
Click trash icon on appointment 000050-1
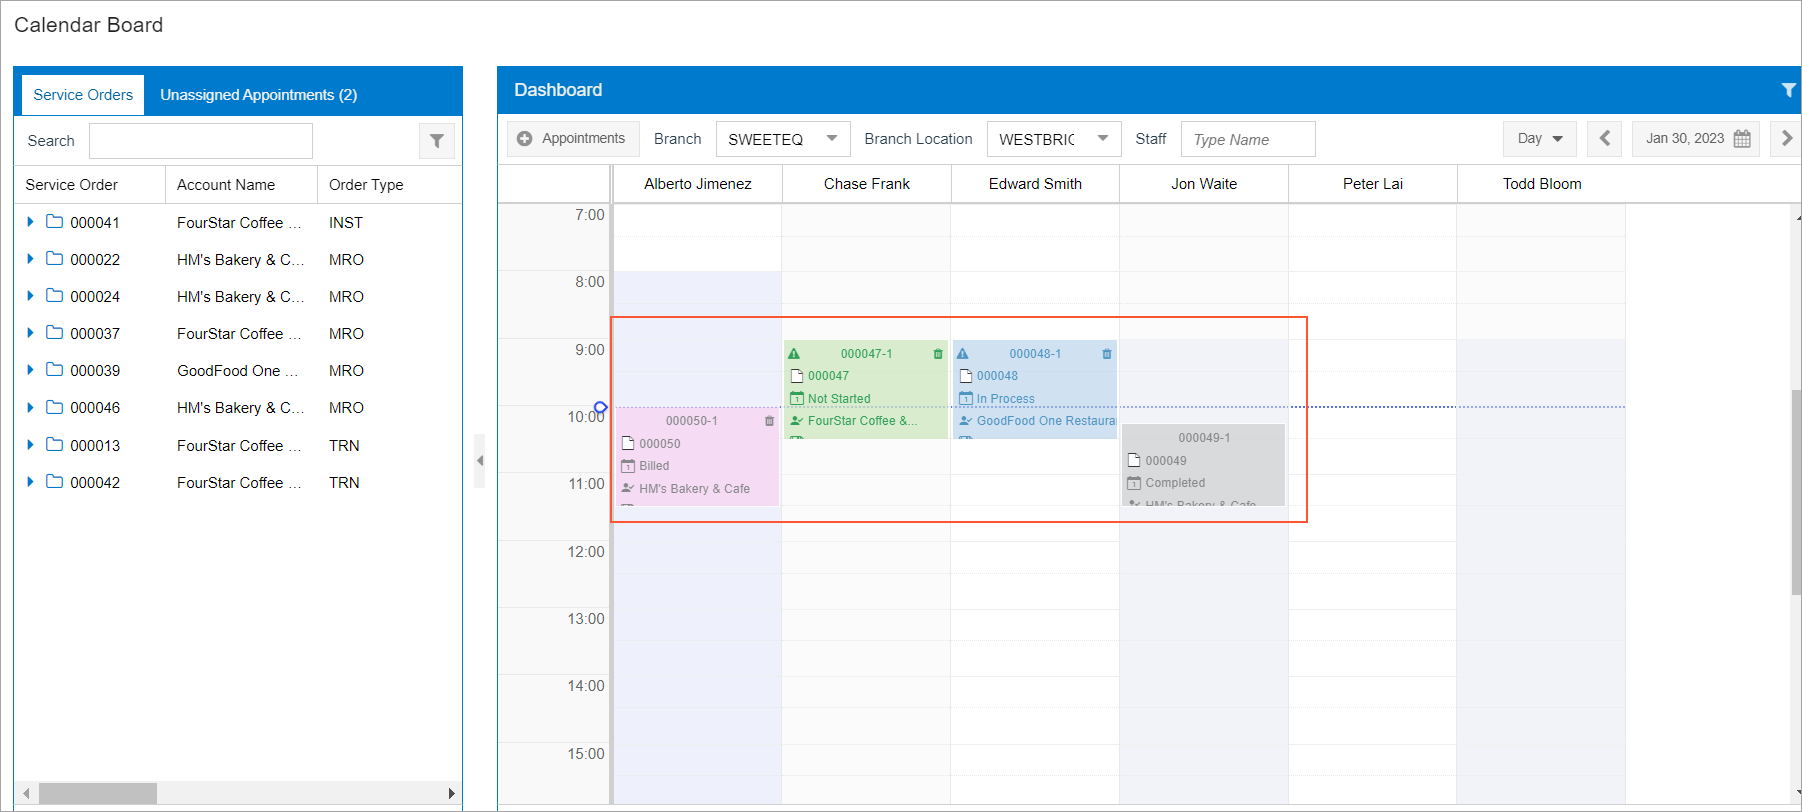pos(769,421)
